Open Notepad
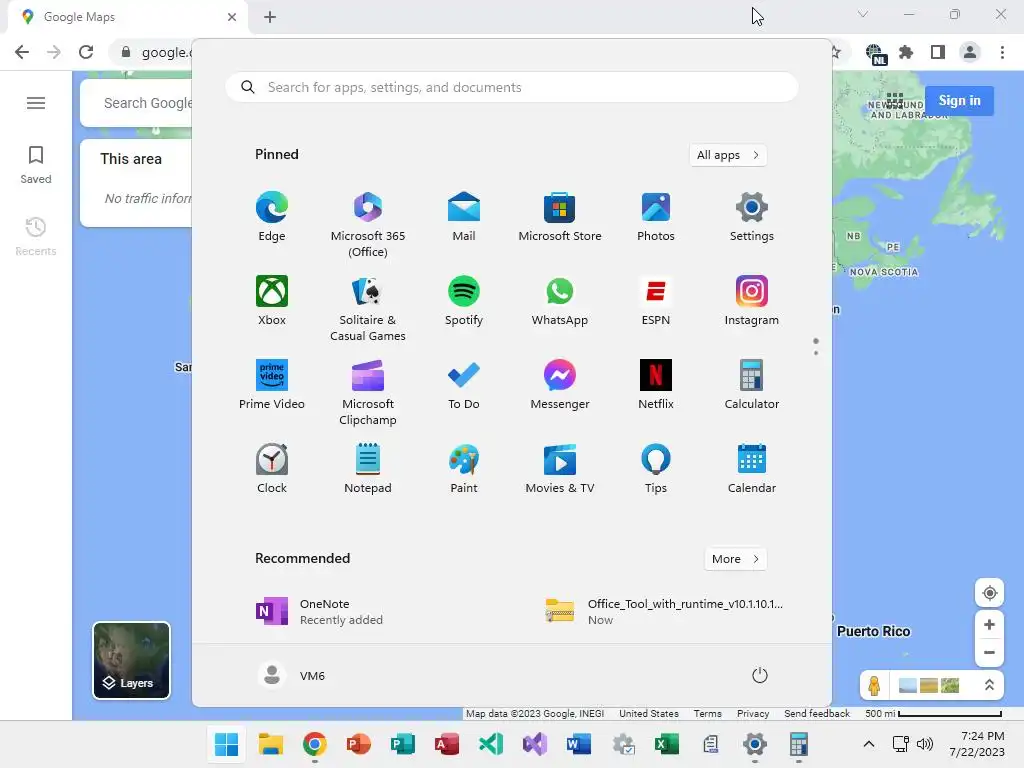The width and height of the screenshot is (1024, 768). (x=368, y=469)
